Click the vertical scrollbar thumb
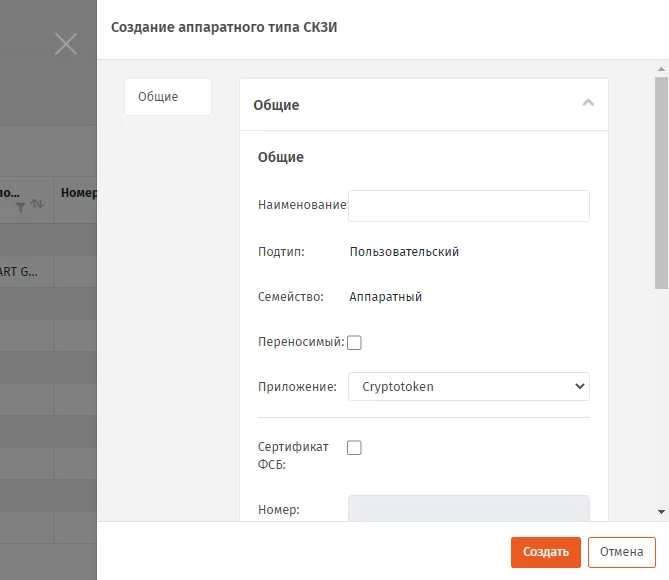The width and height of the screenshot is (669, 580). 661,183
